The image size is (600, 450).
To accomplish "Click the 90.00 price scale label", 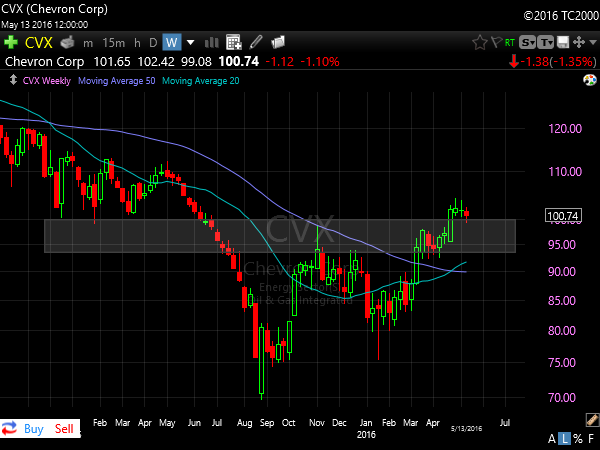I will [x=562, y=272].
